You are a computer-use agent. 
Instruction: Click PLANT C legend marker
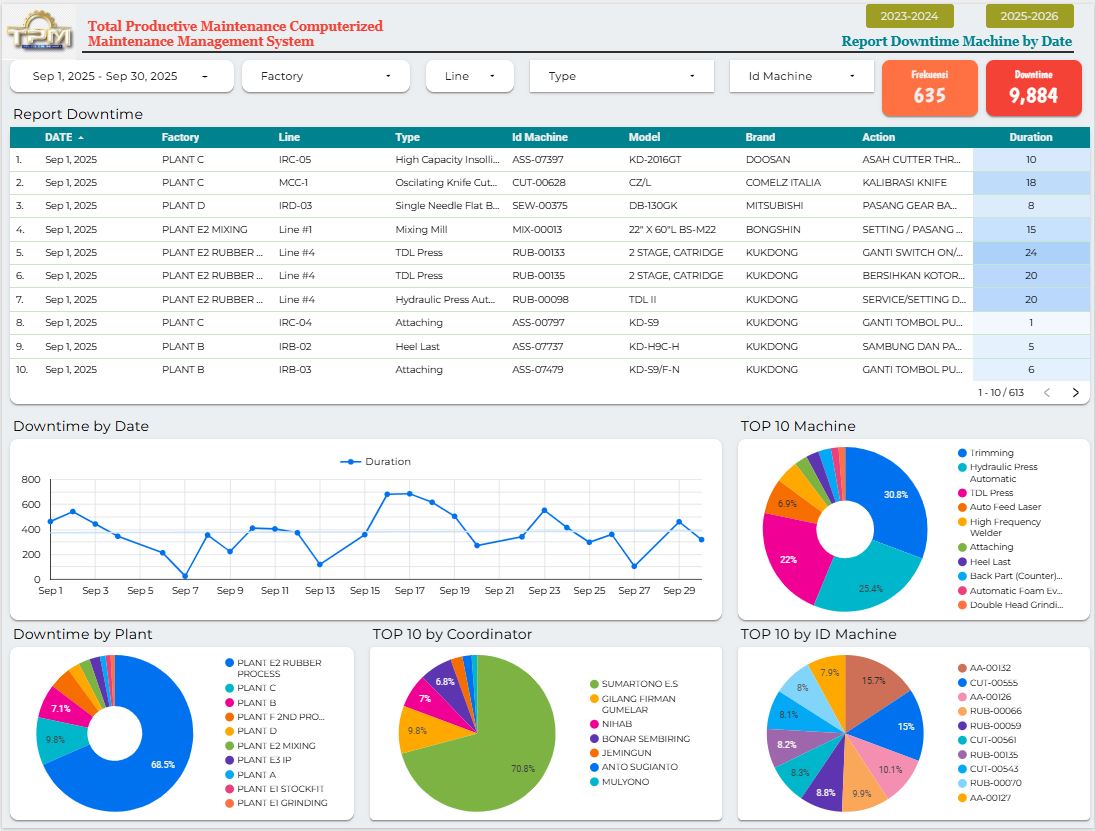click(x=229, y=688)
